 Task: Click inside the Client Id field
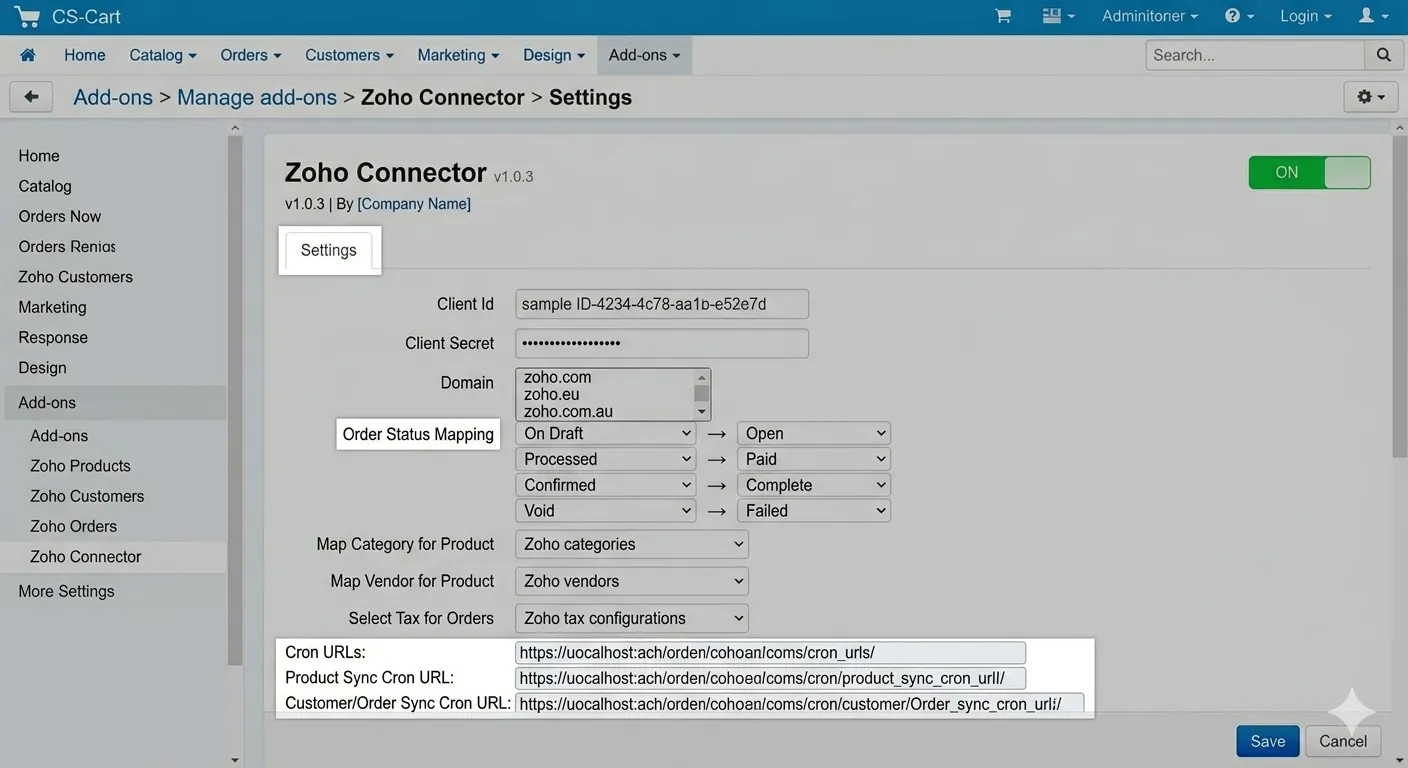coord(662,304)
